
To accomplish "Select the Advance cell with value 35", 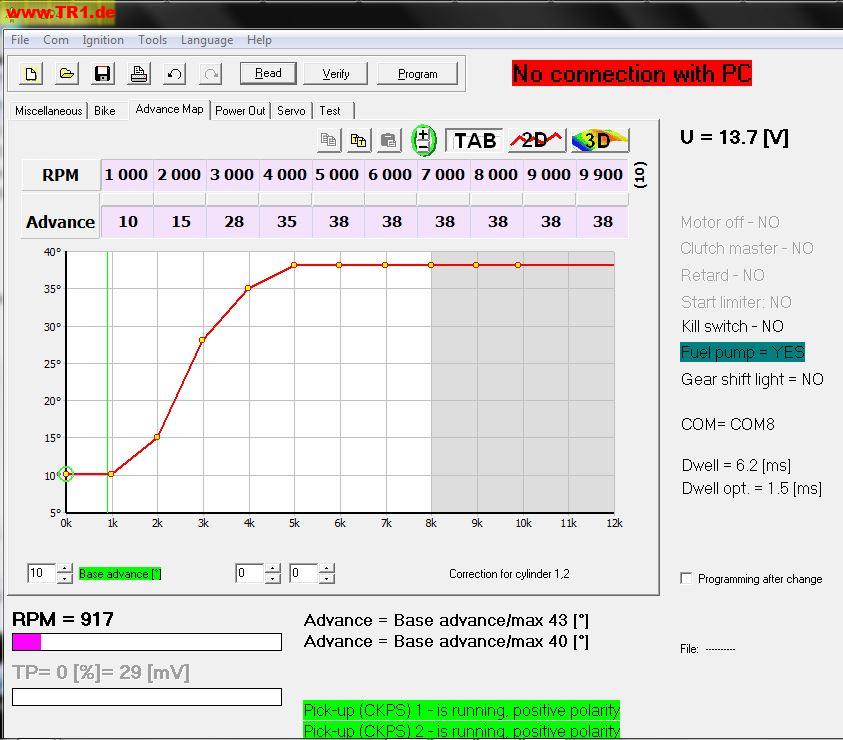I will click(x=286, y=222).
